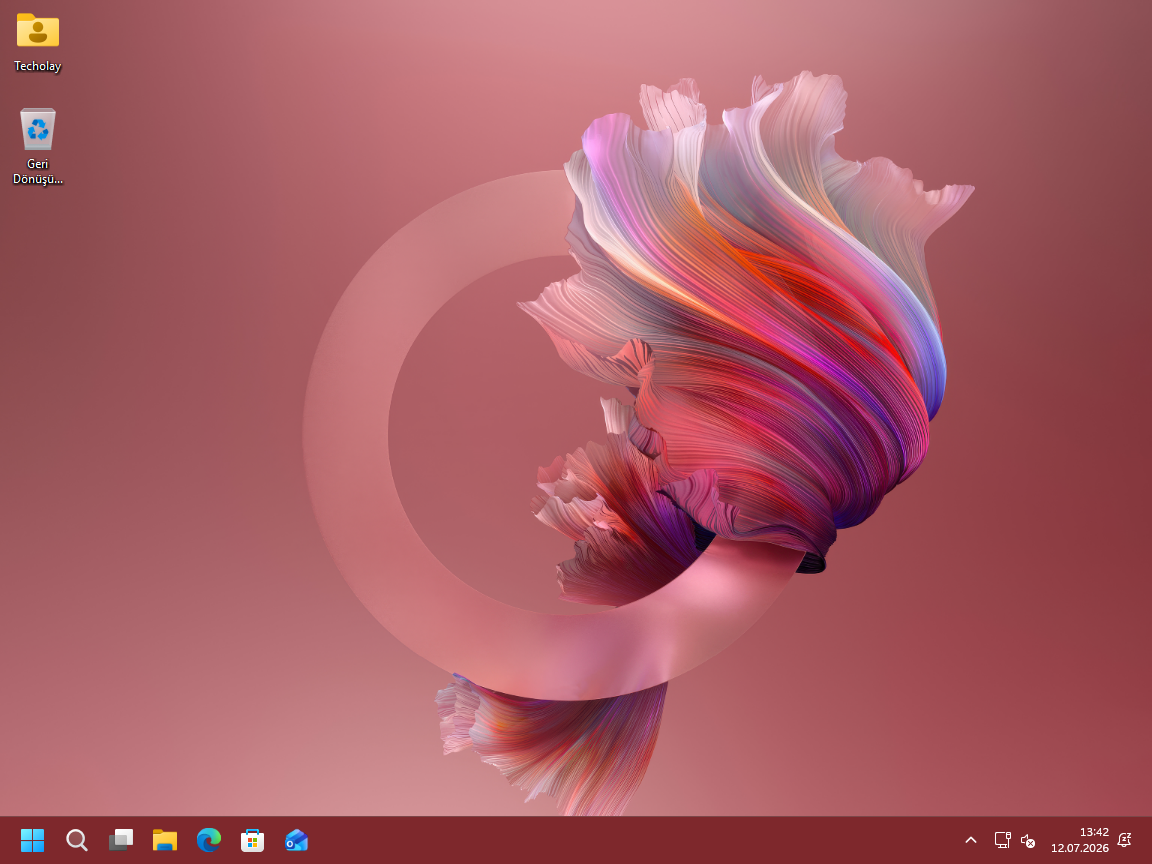Screen dimensions: 1152x864
Task: Open Microsoft Store from the taskbar
Action: click(x=252, y=840)
